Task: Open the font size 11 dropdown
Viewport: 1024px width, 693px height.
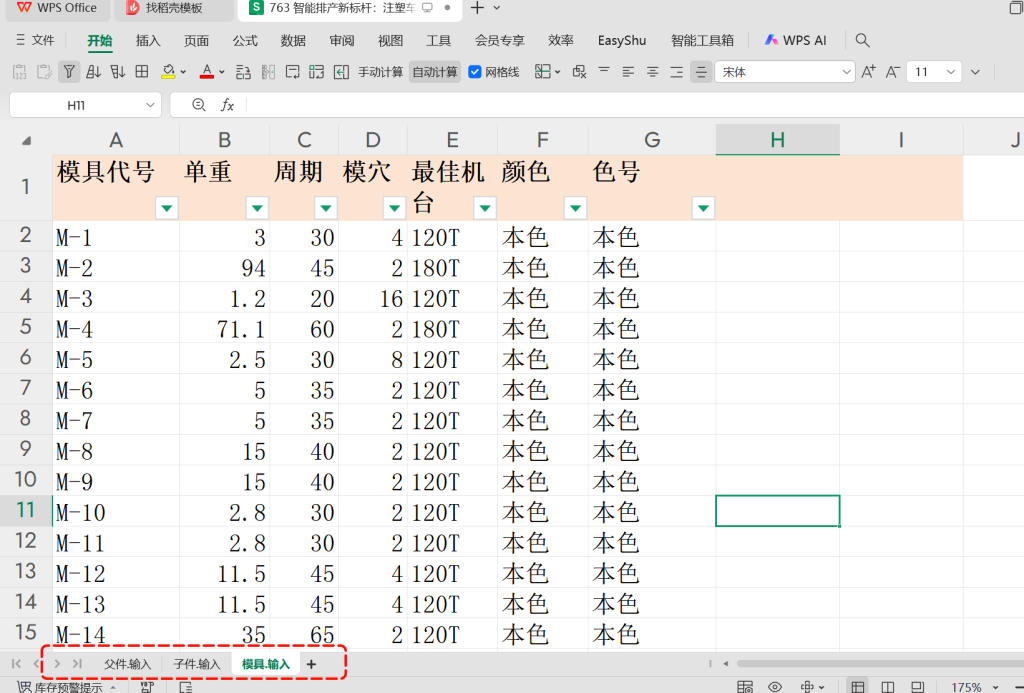Action: click(951, 72)
